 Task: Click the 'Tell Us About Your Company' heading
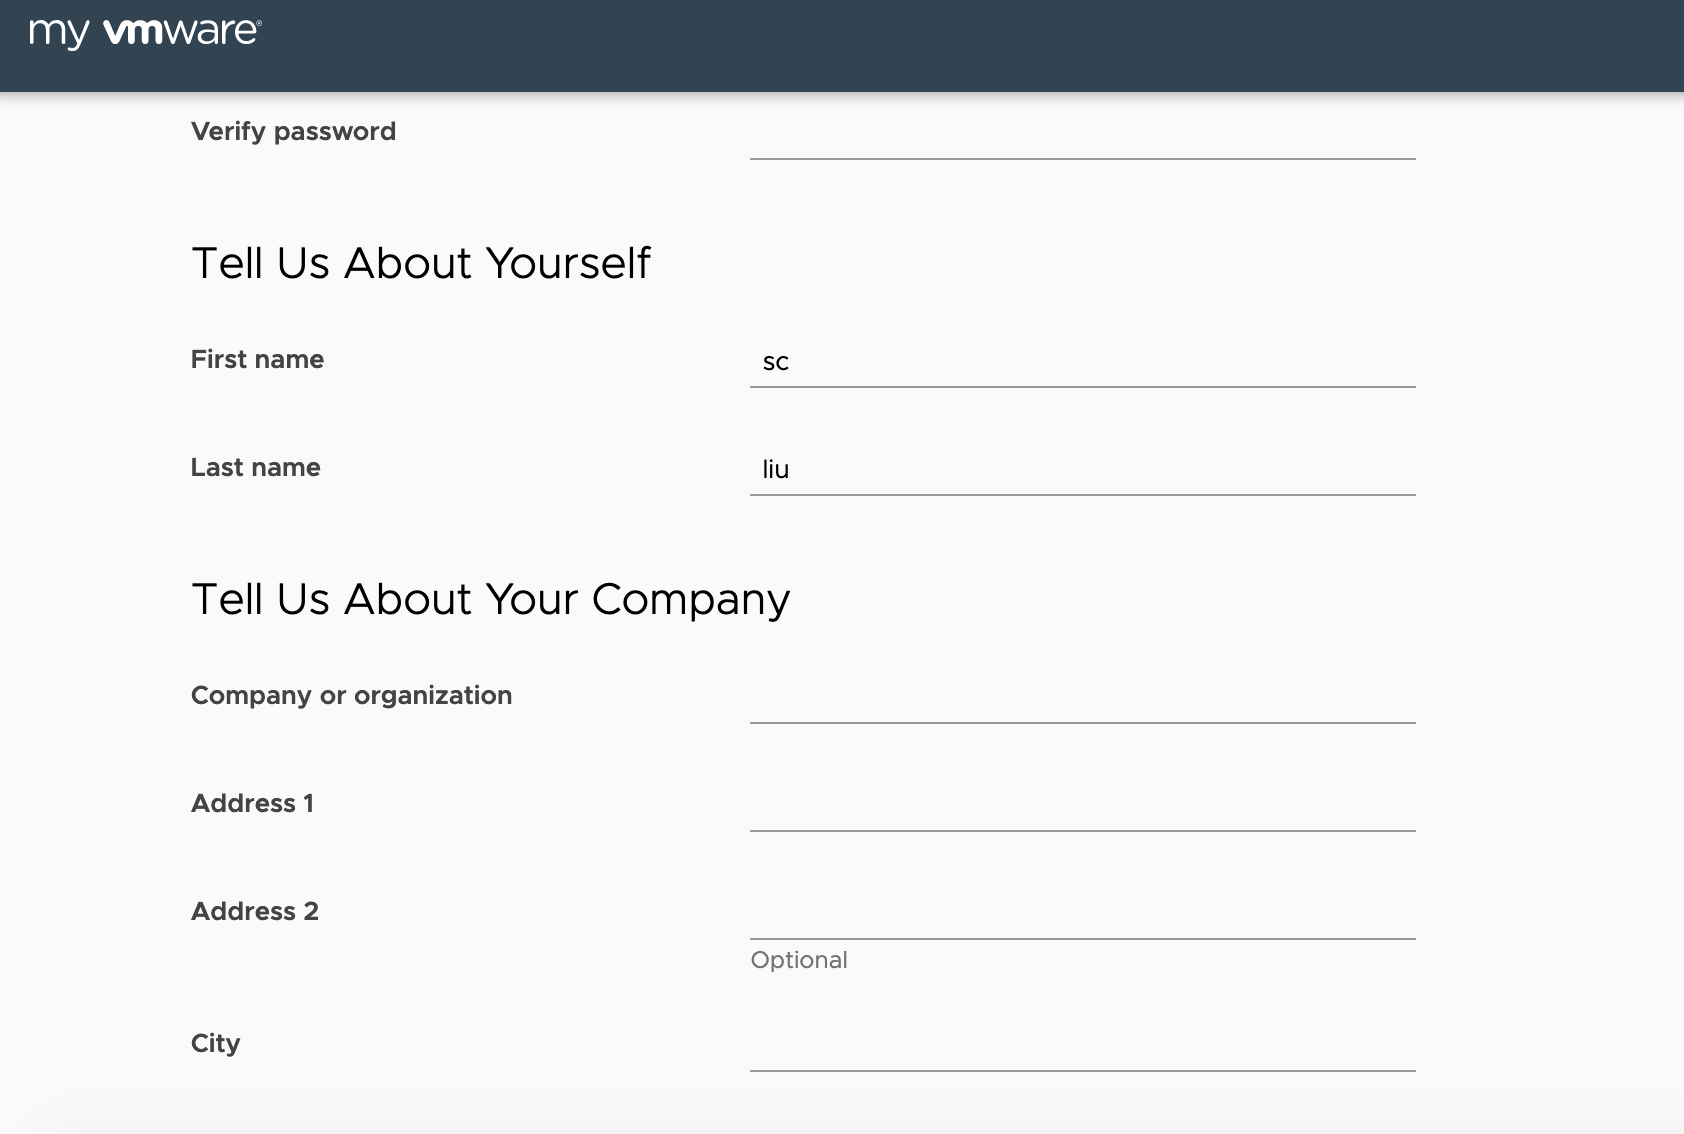(490, 600)
